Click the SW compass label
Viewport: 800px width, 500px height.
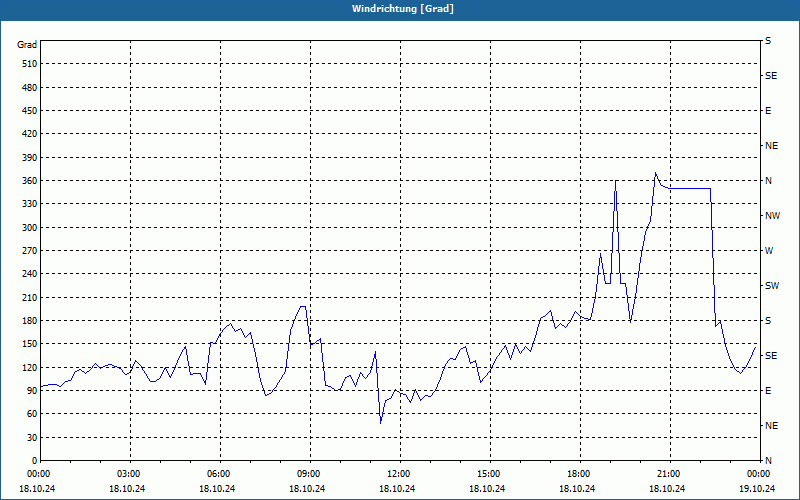click(x=772, y=286)
